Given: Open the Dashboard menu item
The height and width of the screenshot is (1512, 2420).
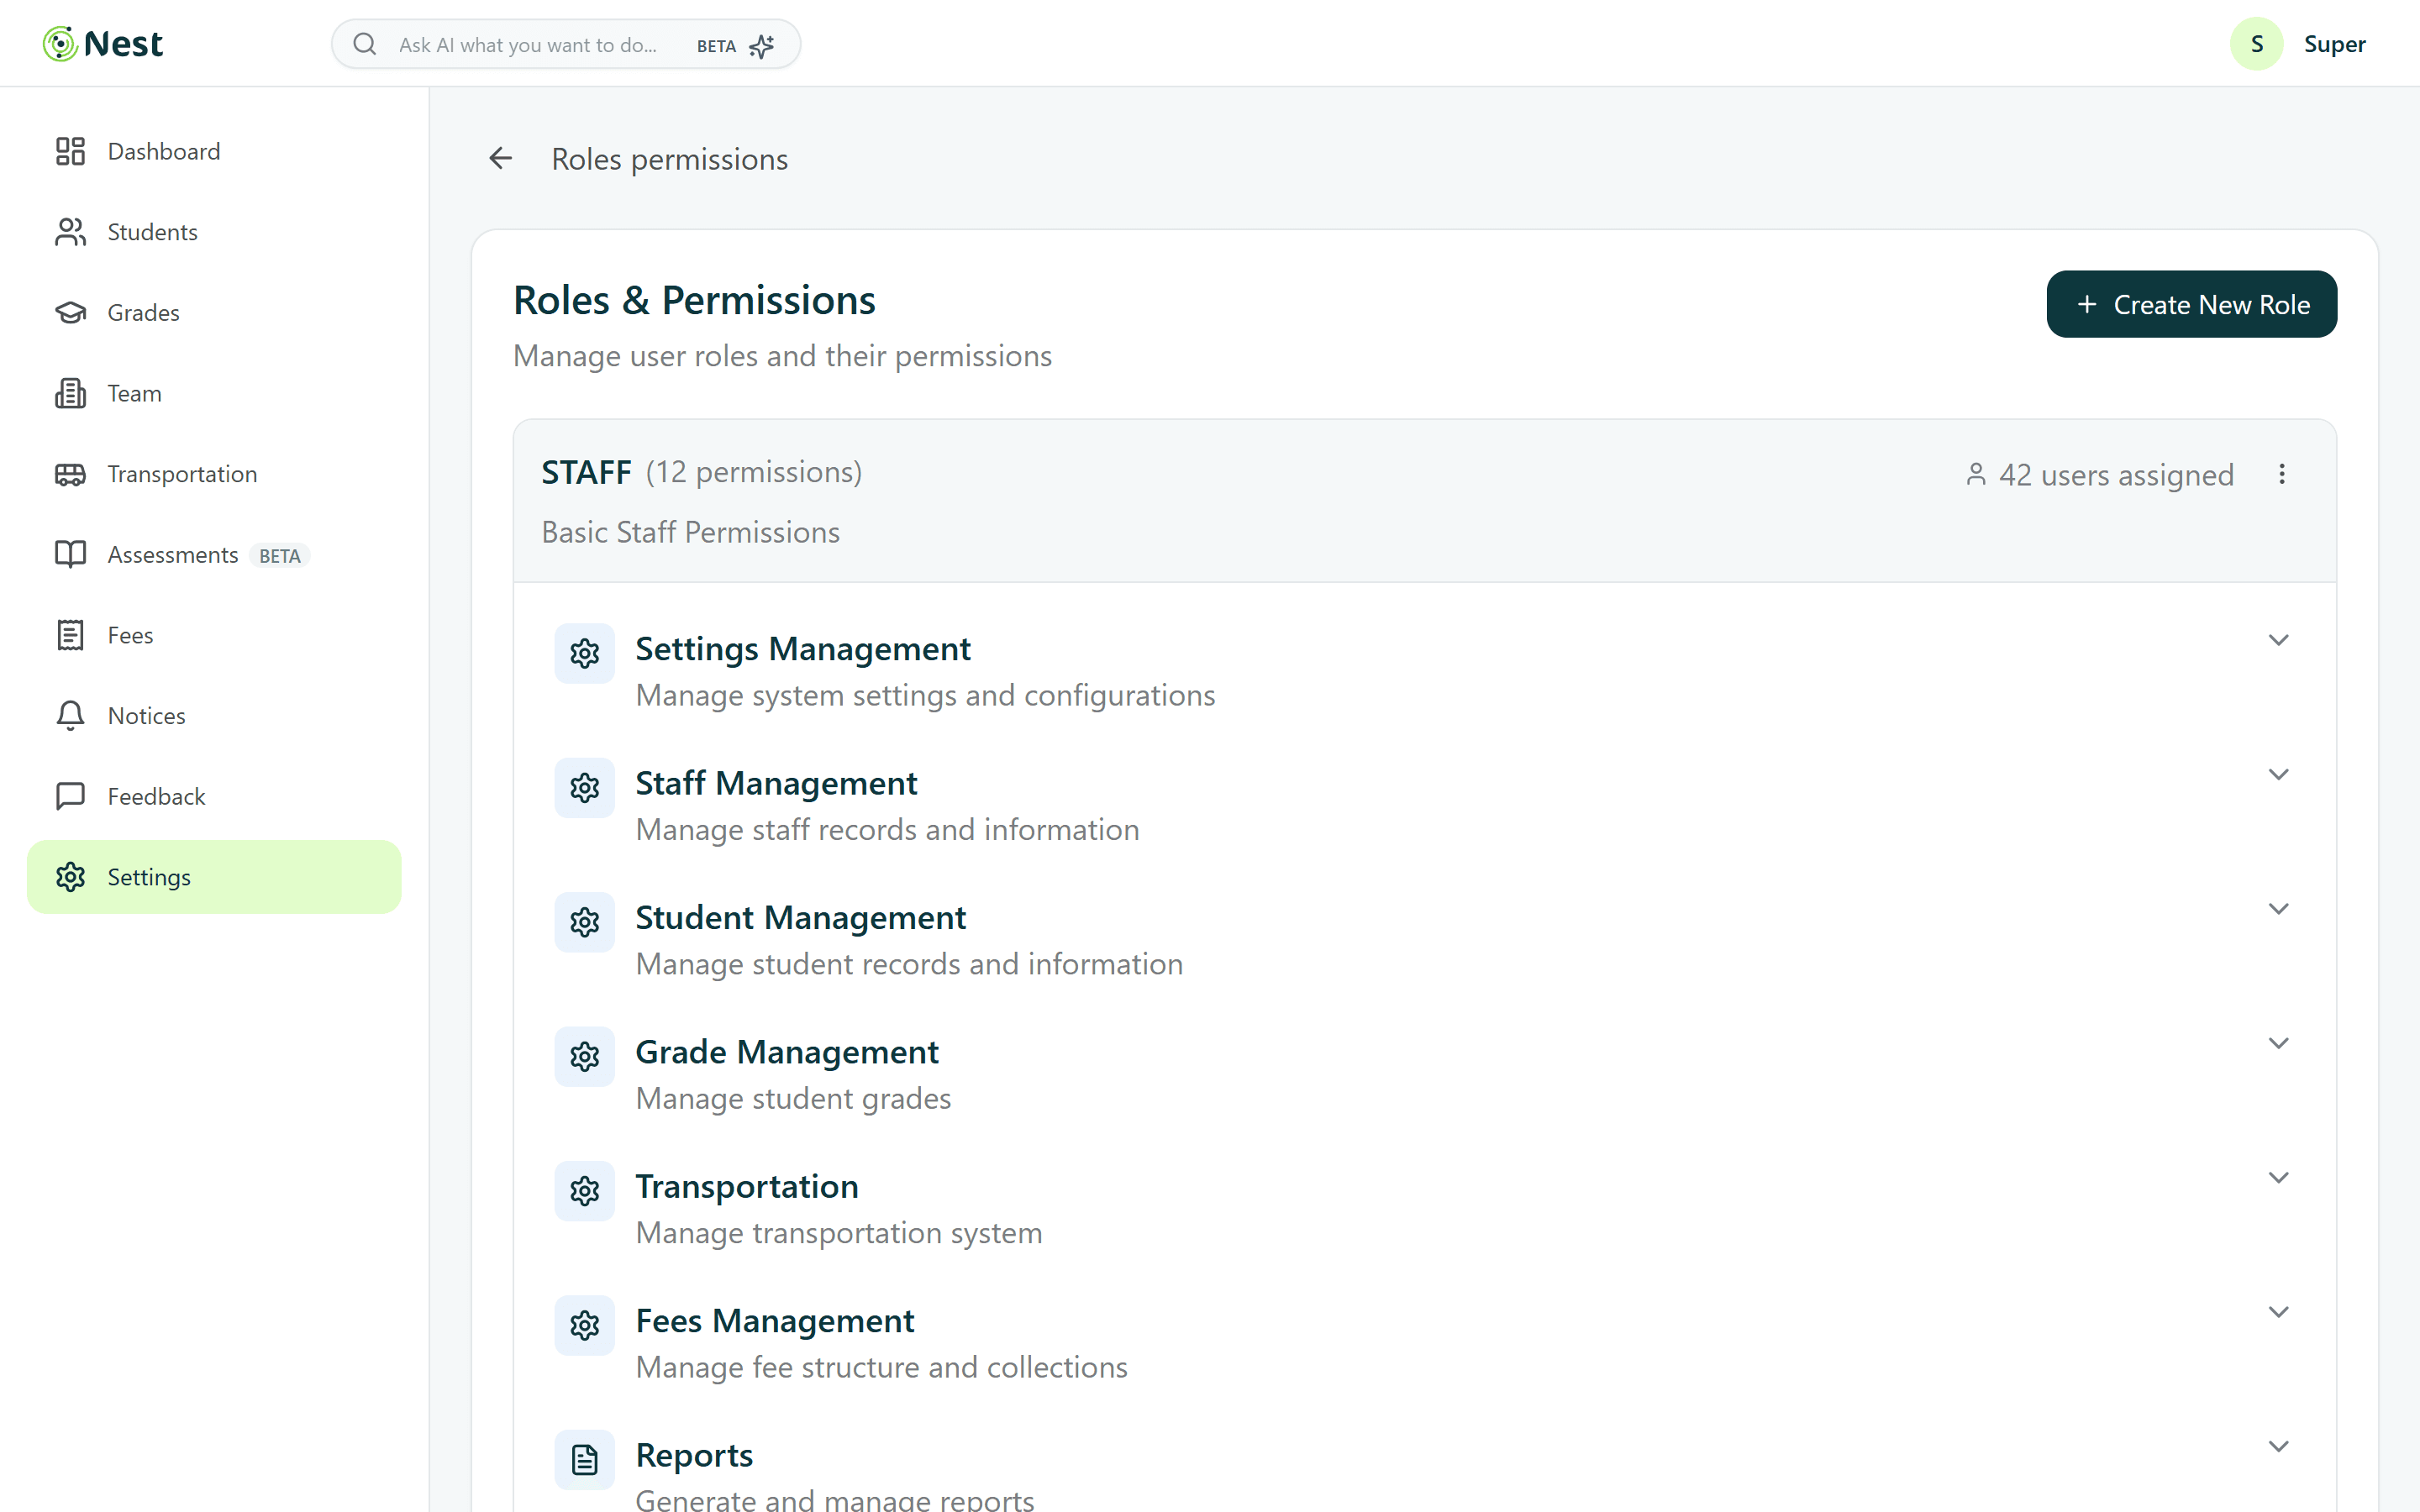Looking at the screenshot, I should [x=214, y=151].
